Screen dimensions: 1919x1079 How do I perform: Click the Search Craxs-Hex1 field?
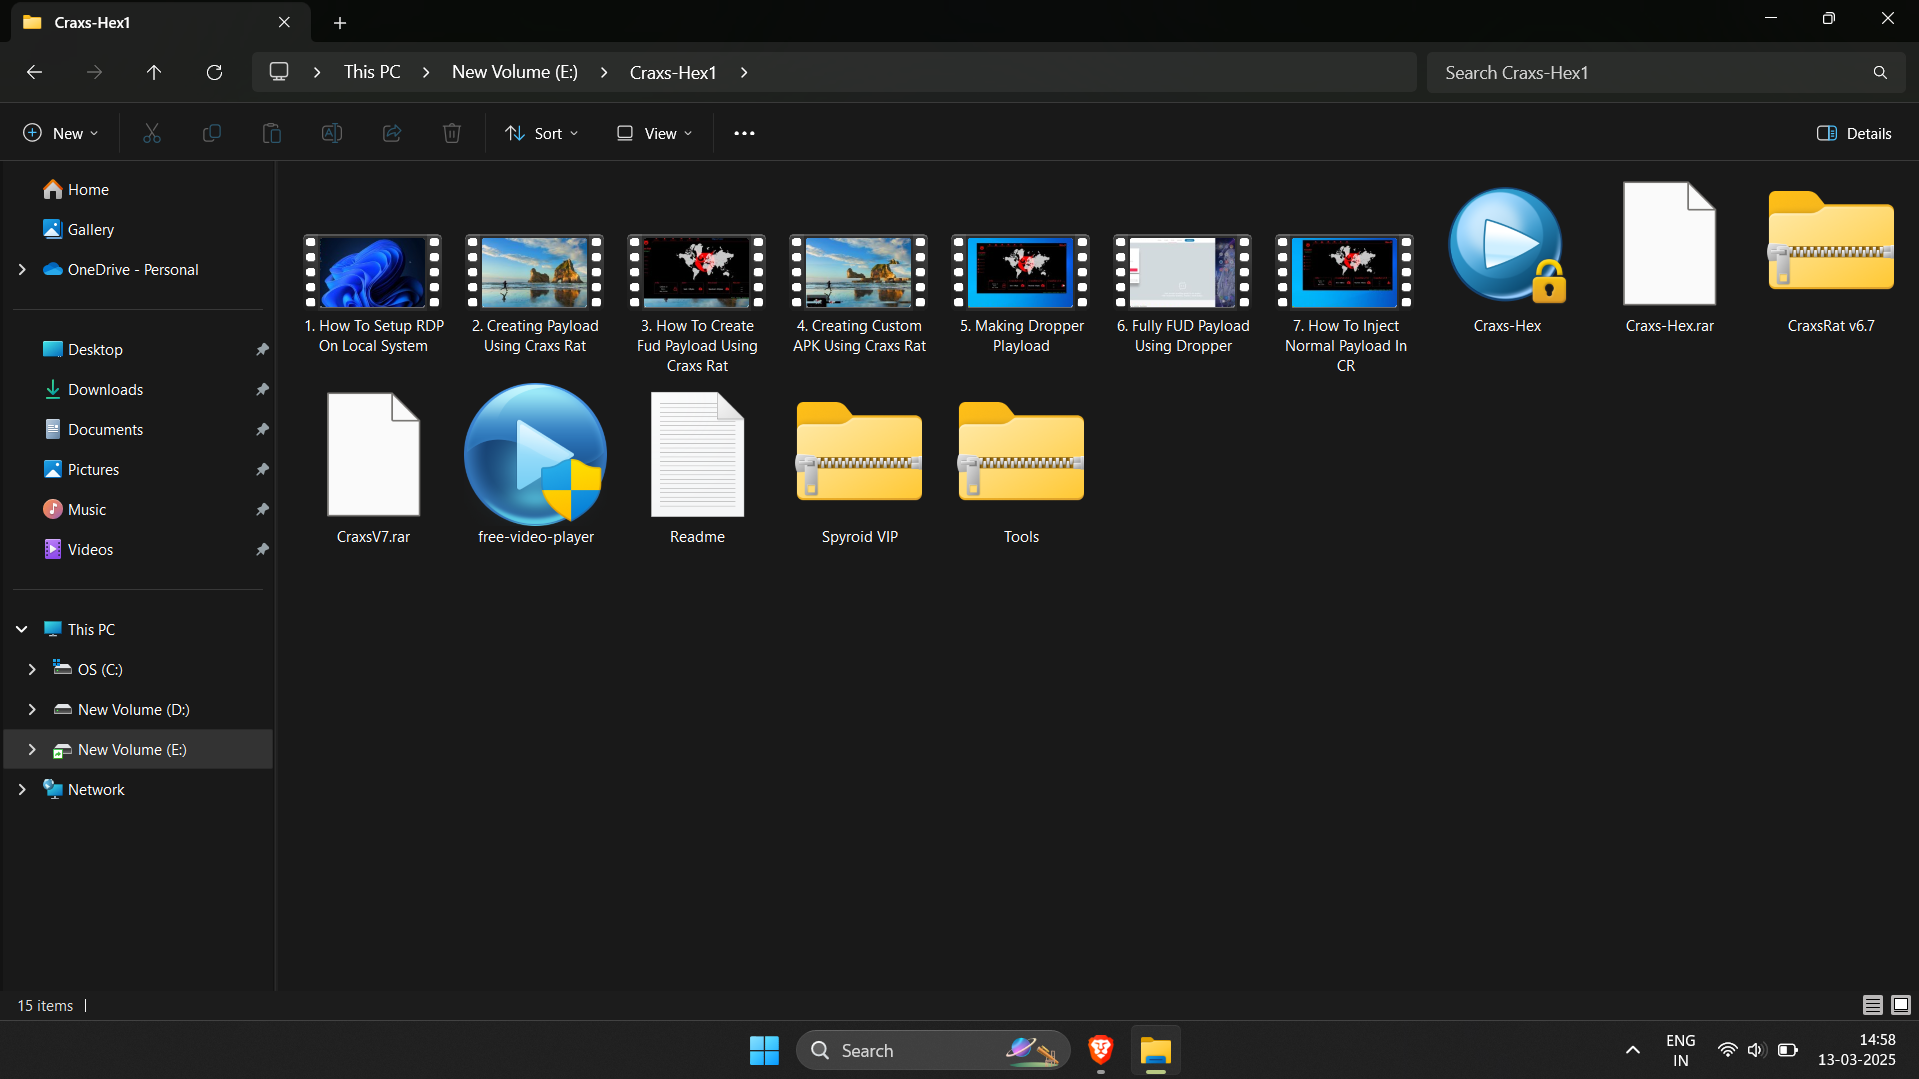(x=1666, y=72)
